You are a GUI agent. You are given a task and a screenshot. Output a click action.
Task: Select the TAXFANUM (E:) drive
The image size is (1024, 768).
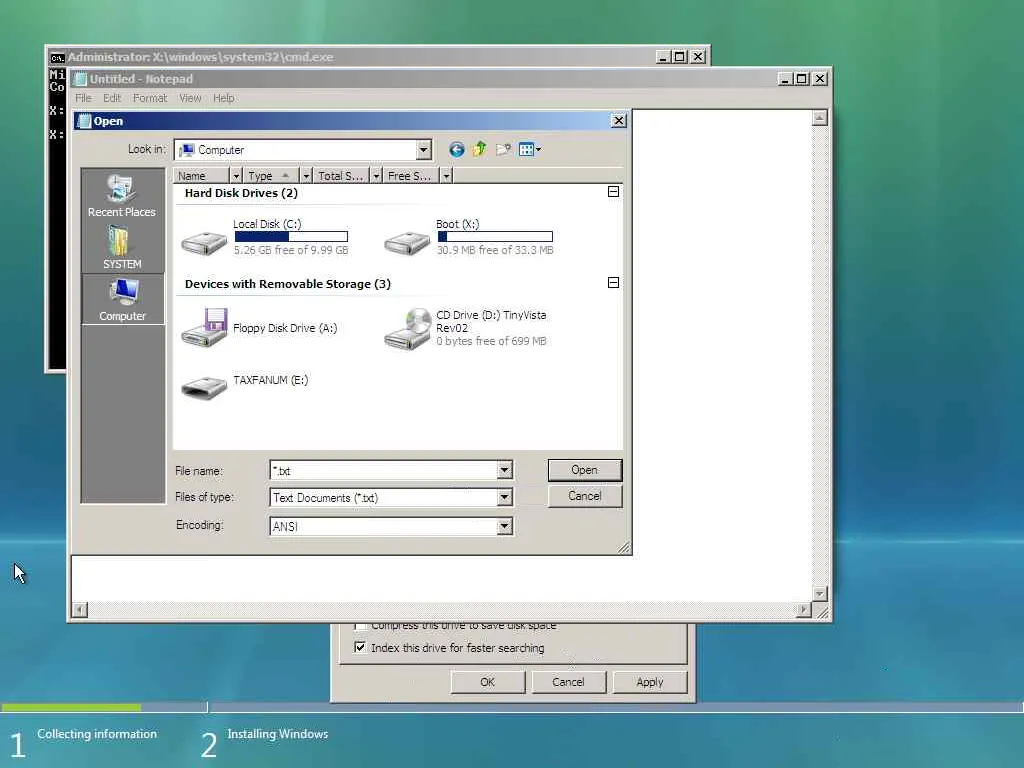point(245,385)
